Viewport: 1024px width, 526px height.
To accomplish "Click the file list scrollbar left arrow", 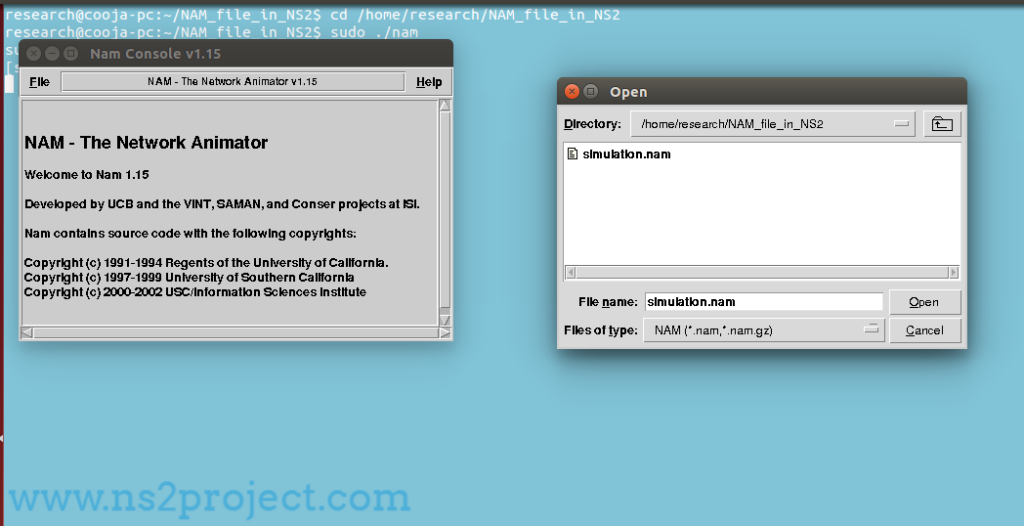I will [x=570, y=272].
